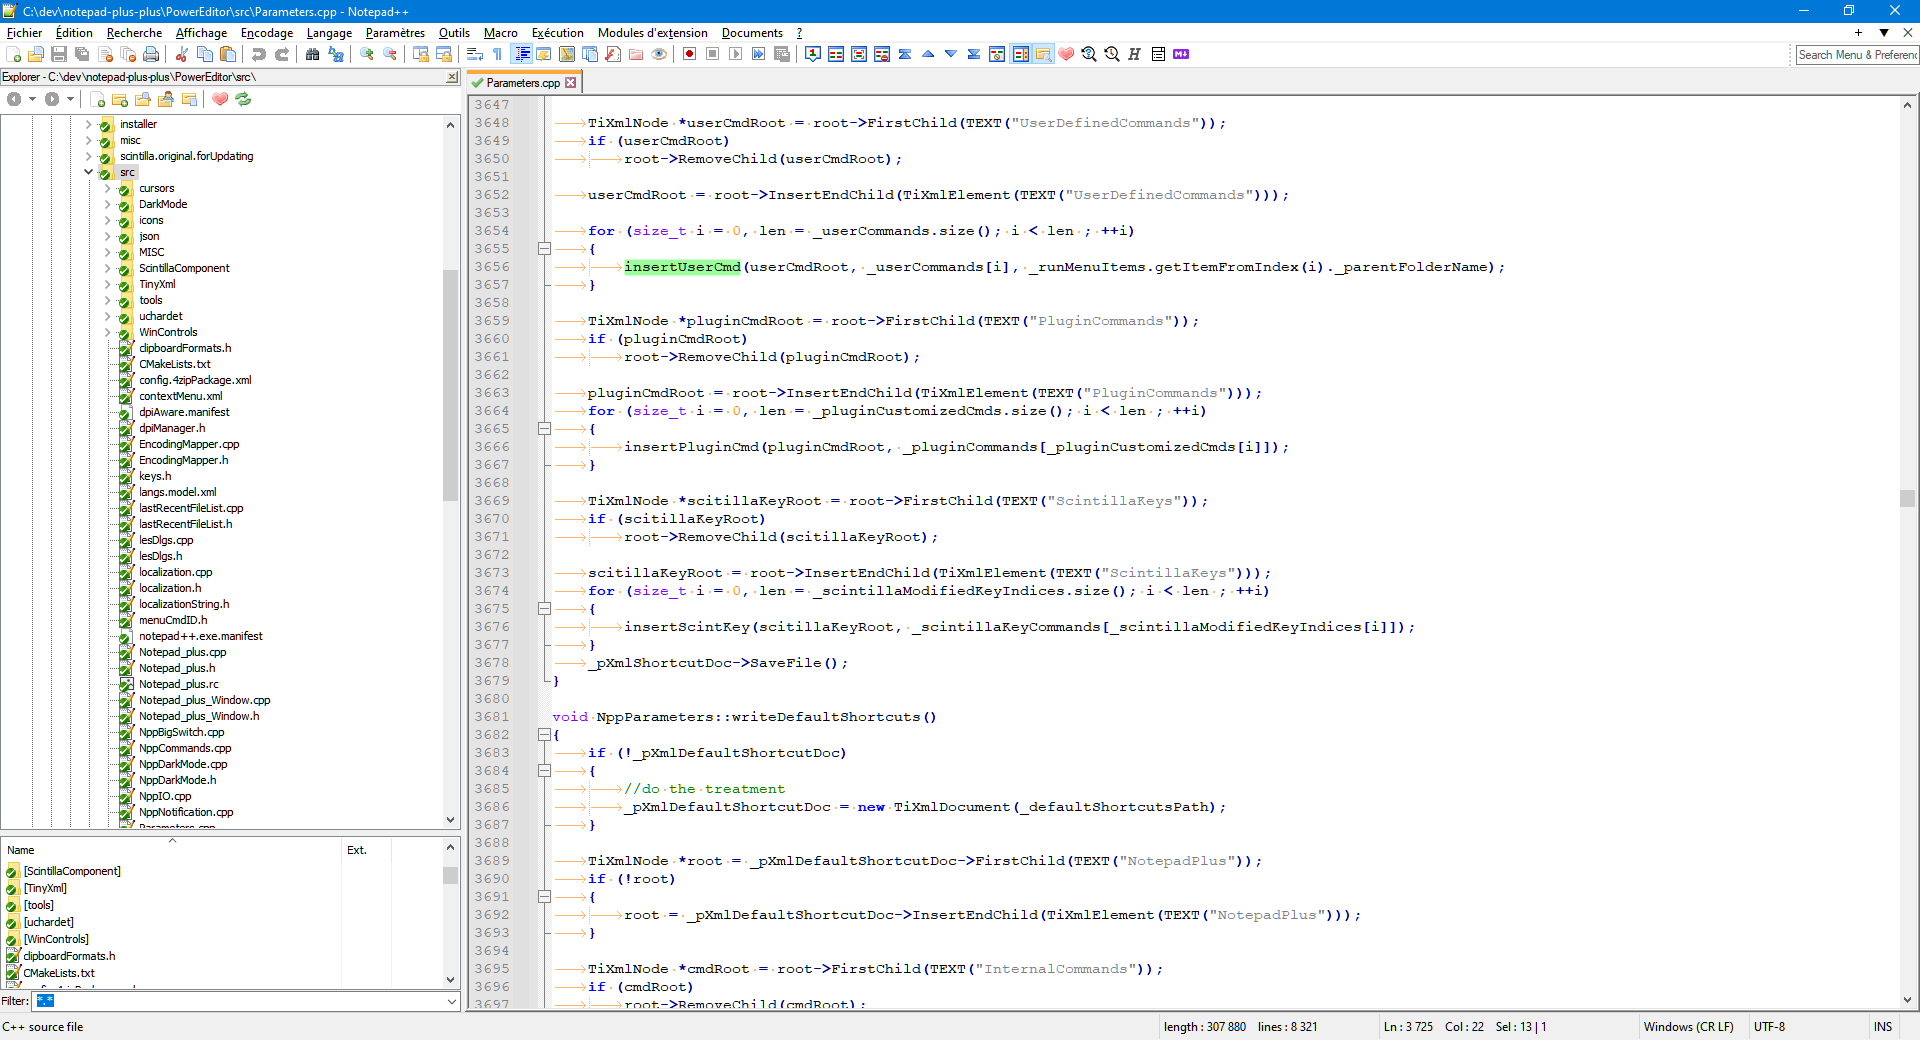Play back the recorded macro icon
The height and width of the screenshot is (1040, 1920).
click(736, 54)
